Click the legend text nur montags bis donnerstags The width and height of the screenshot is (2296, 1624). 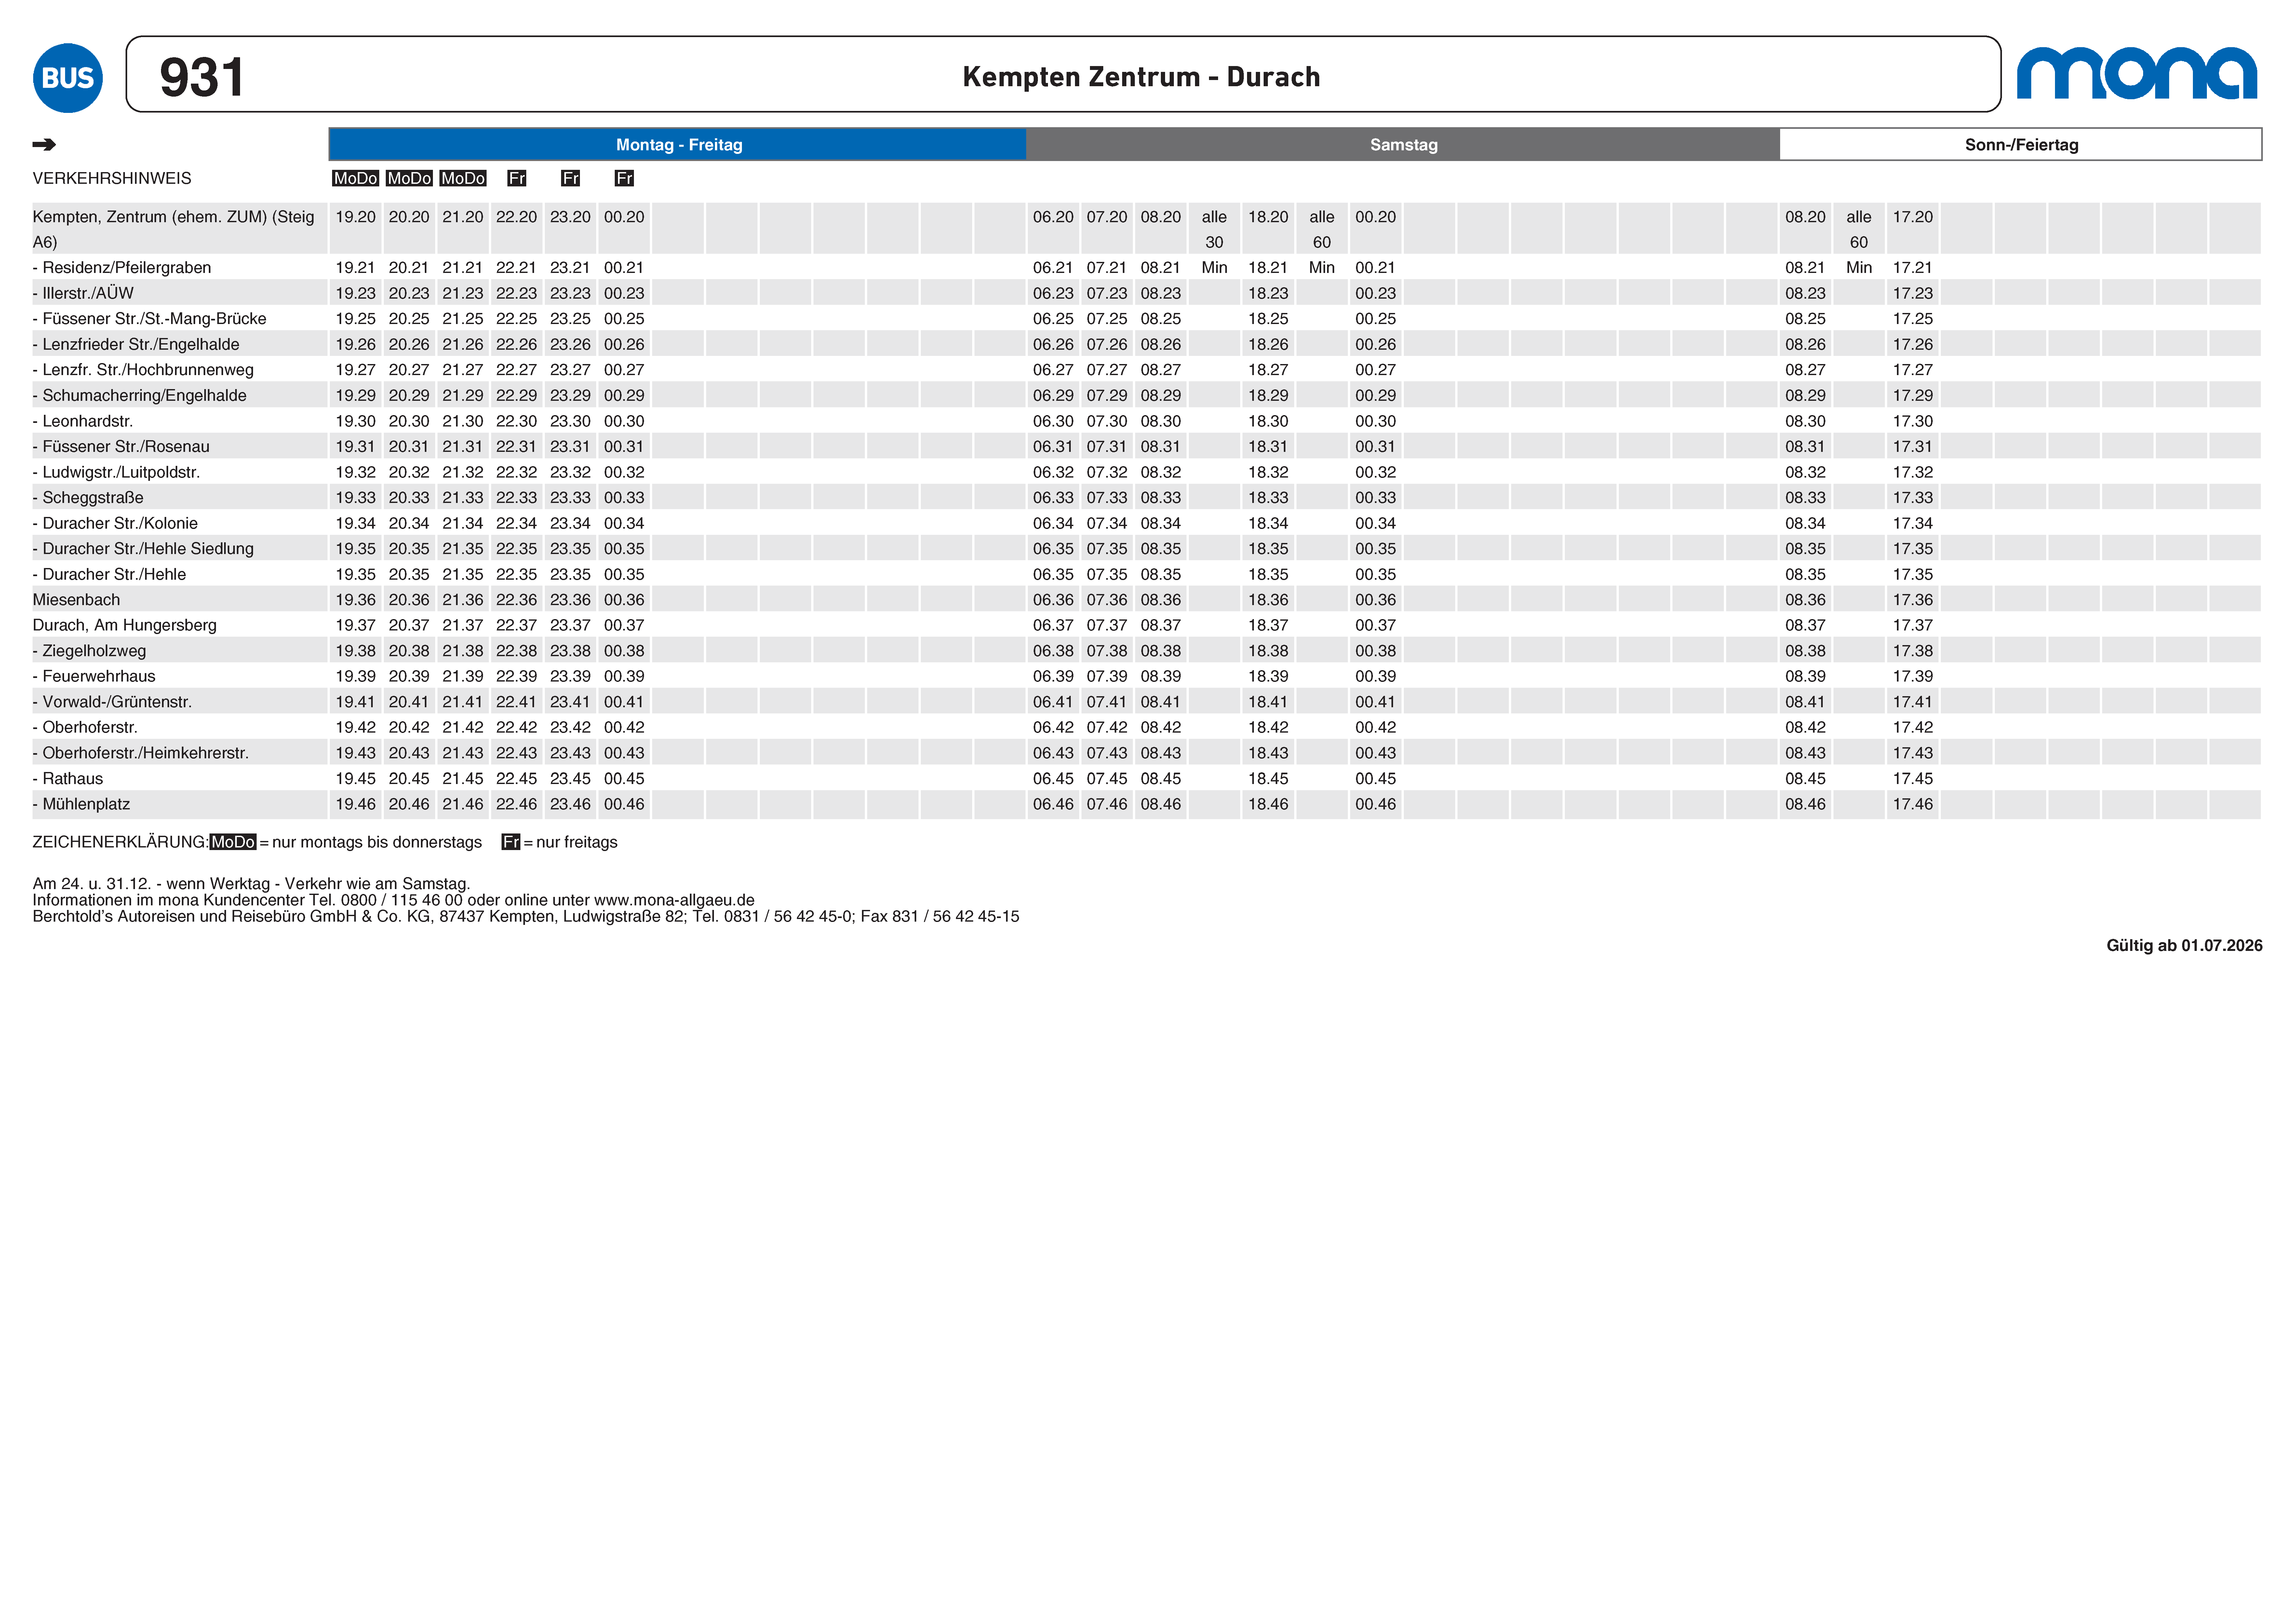coord(377,842)
